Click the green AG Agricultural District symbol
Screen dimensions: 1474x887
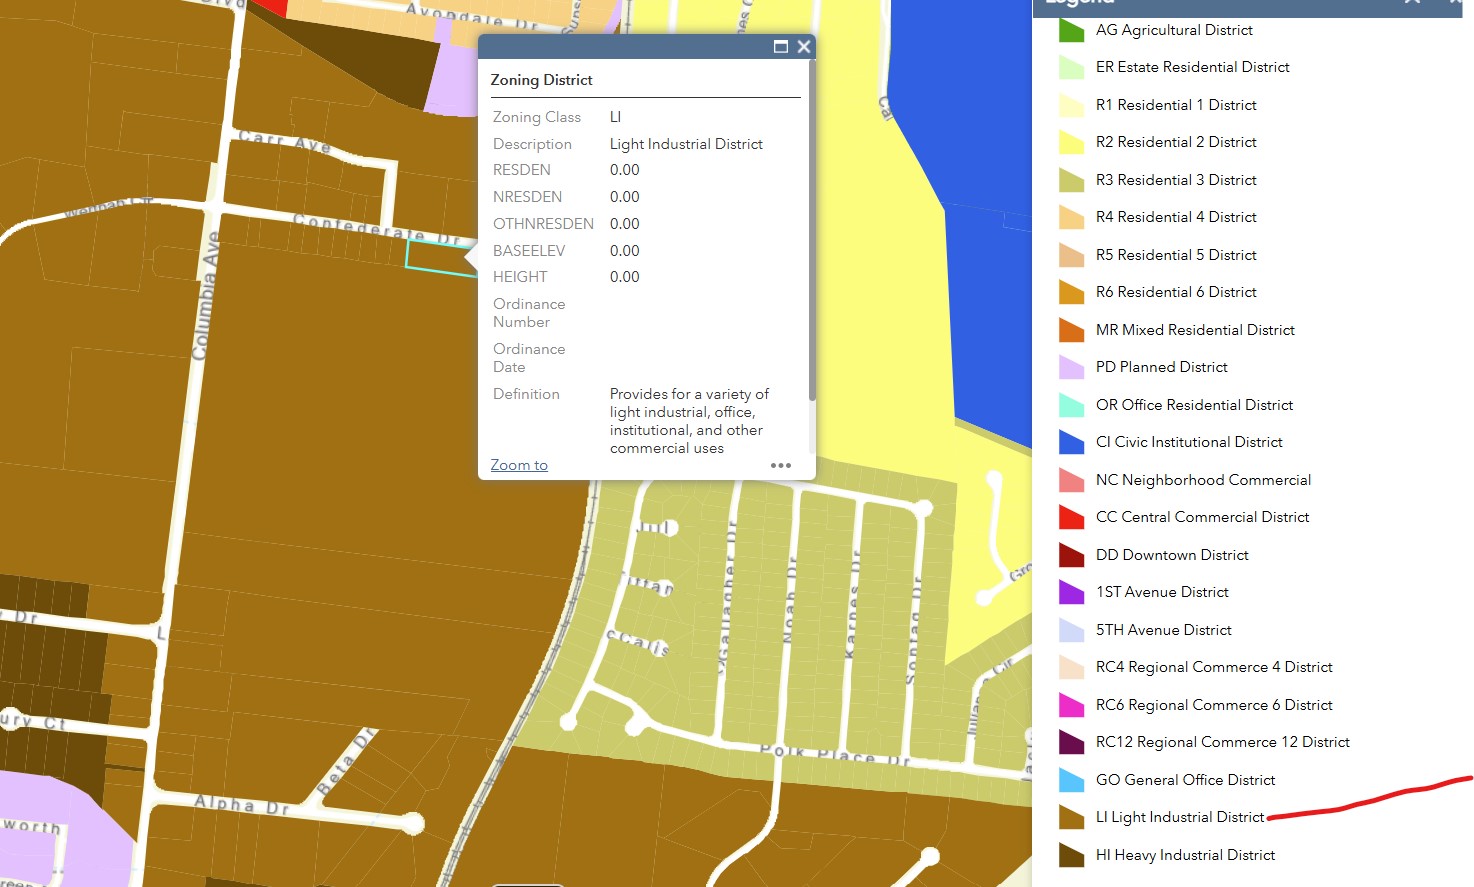click(1071, 31)
